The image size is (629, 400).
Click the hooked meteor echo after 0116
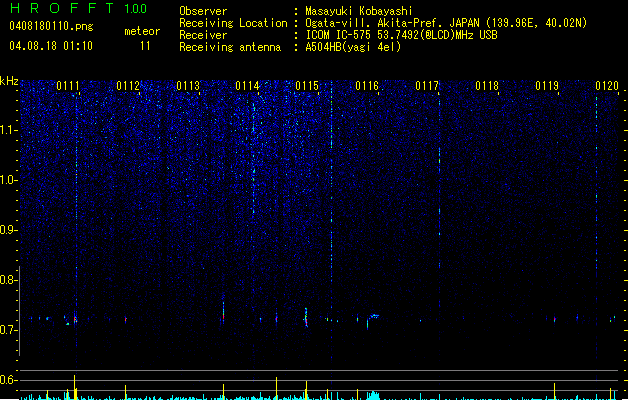pos(373,321)
